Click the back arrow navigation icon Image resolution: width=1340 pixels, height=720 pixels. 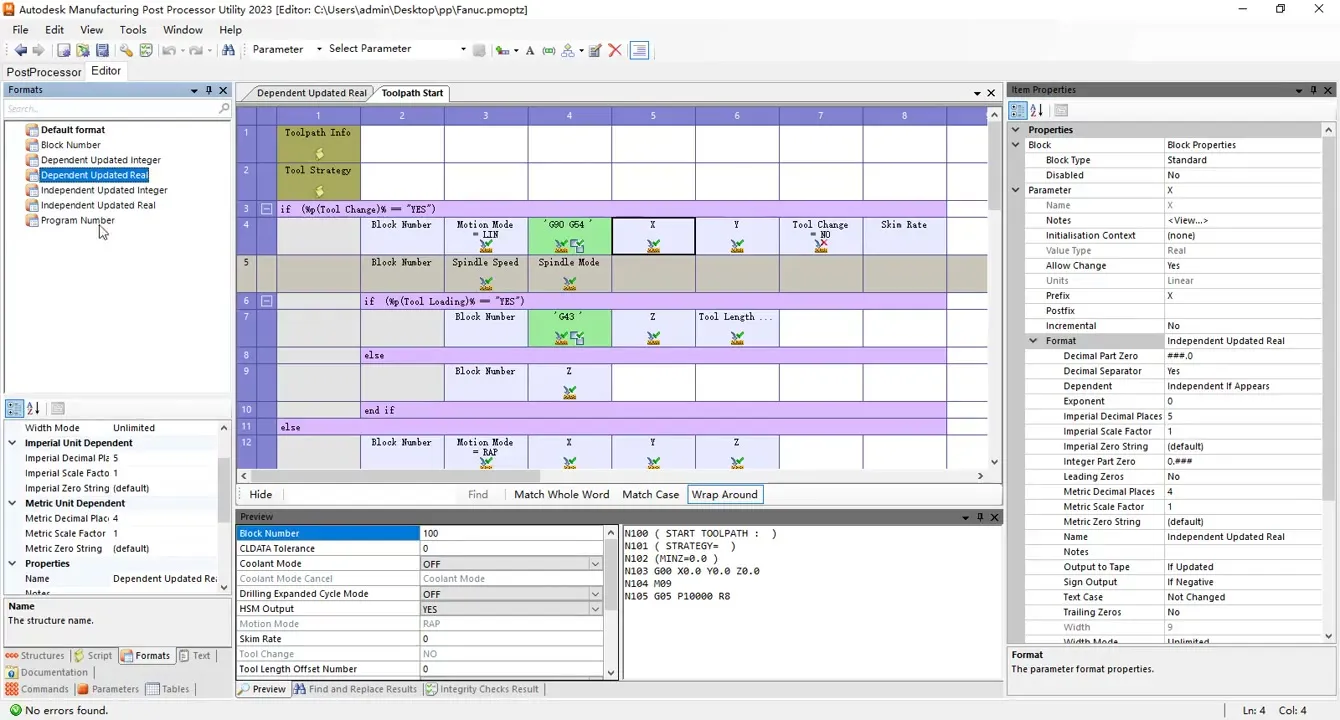tap(20, 50)
